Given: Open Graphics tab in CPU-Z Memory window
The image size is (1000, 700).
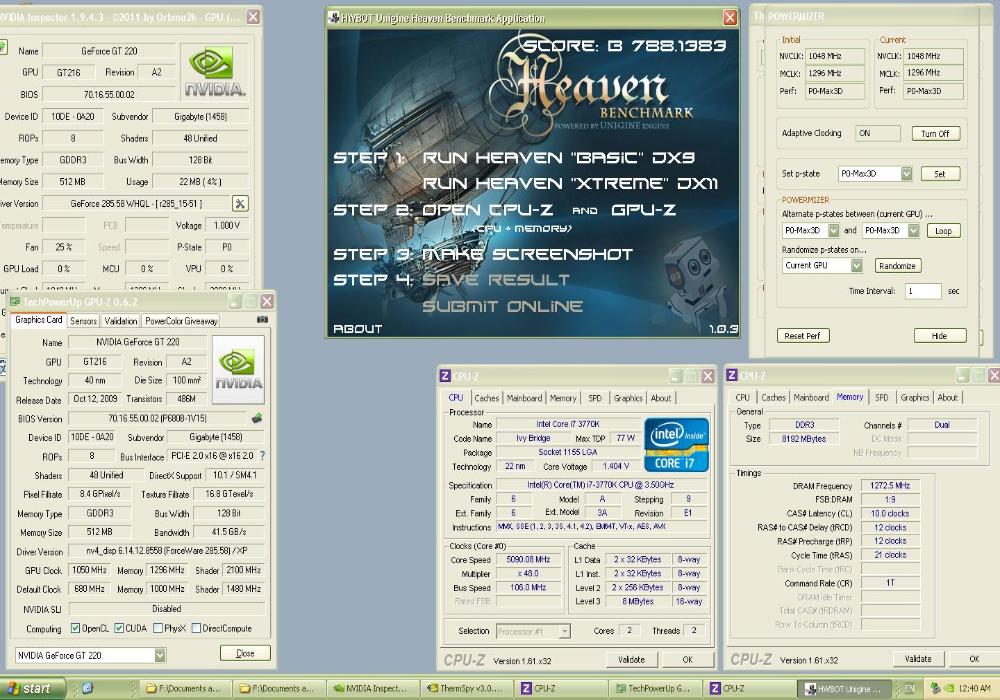Looking at the screenshot, I should tap(915, 397).
